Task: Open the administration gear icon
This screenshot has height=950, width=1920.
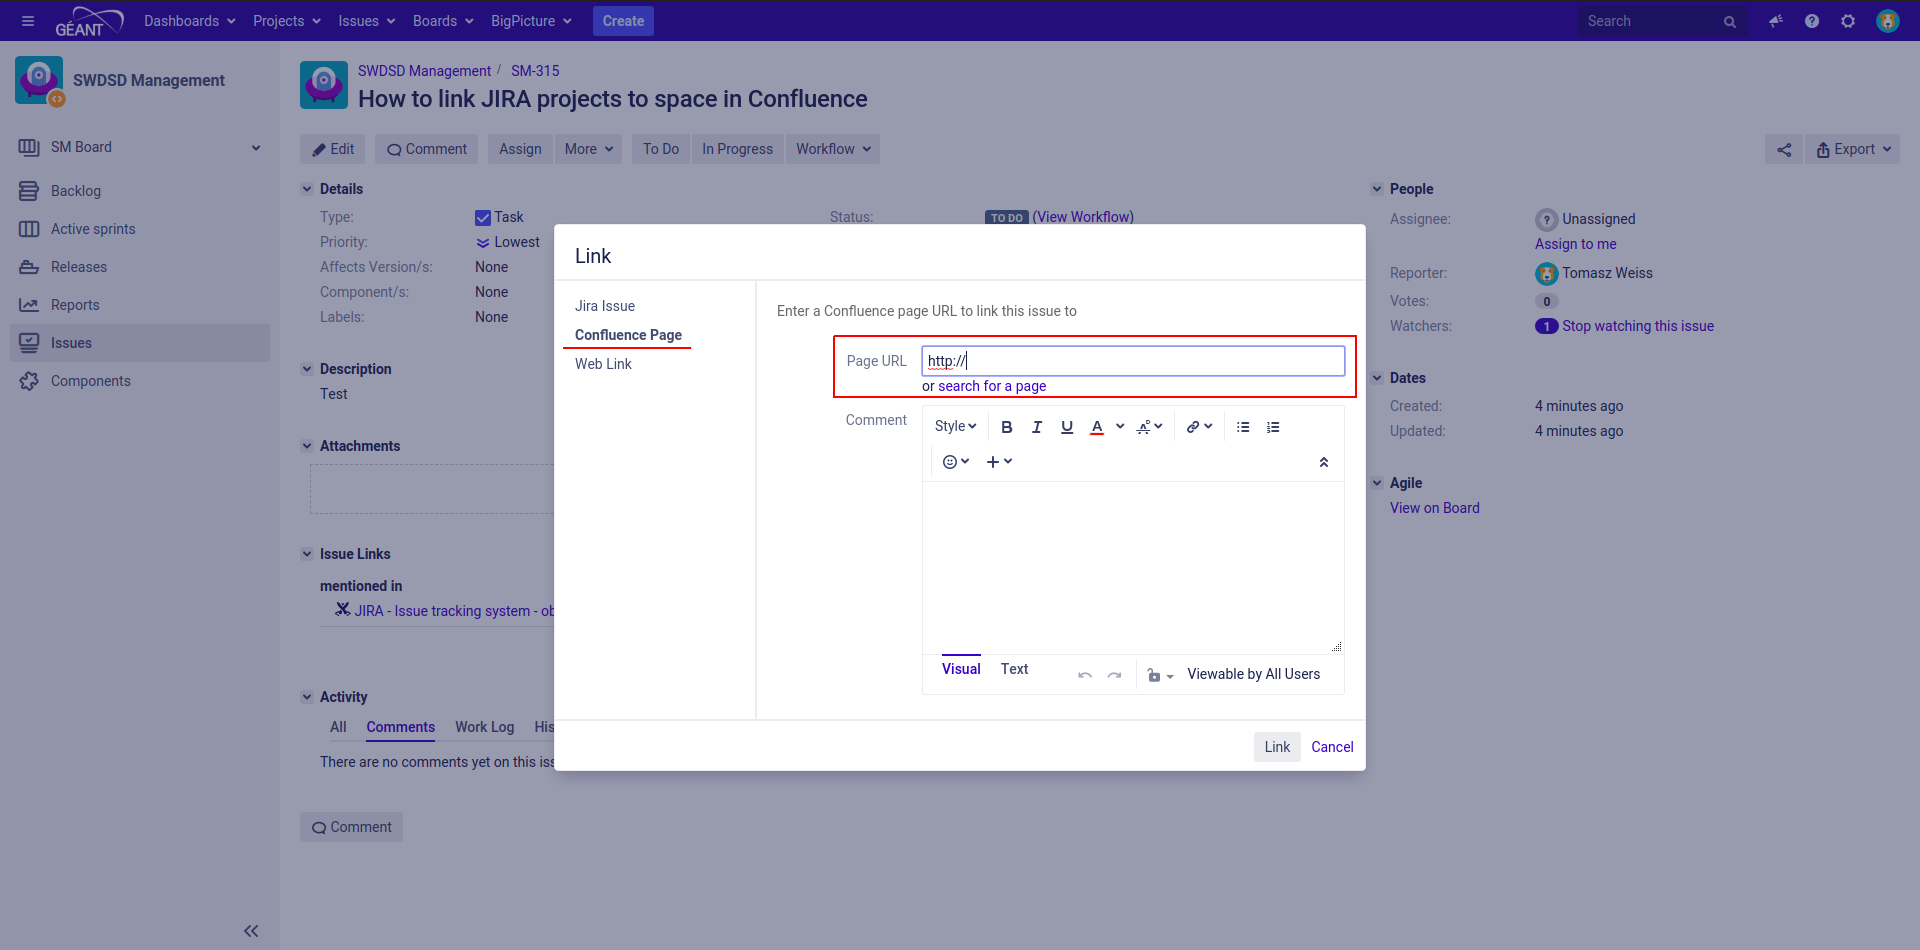Action: [x=1848, y=21]
